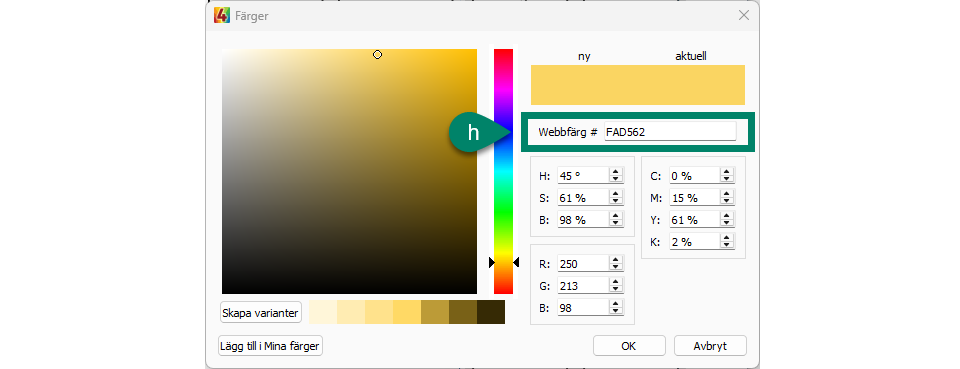960x369 pixels.
Task: Decrease green G value with down arrow
Action: [615, 289]
